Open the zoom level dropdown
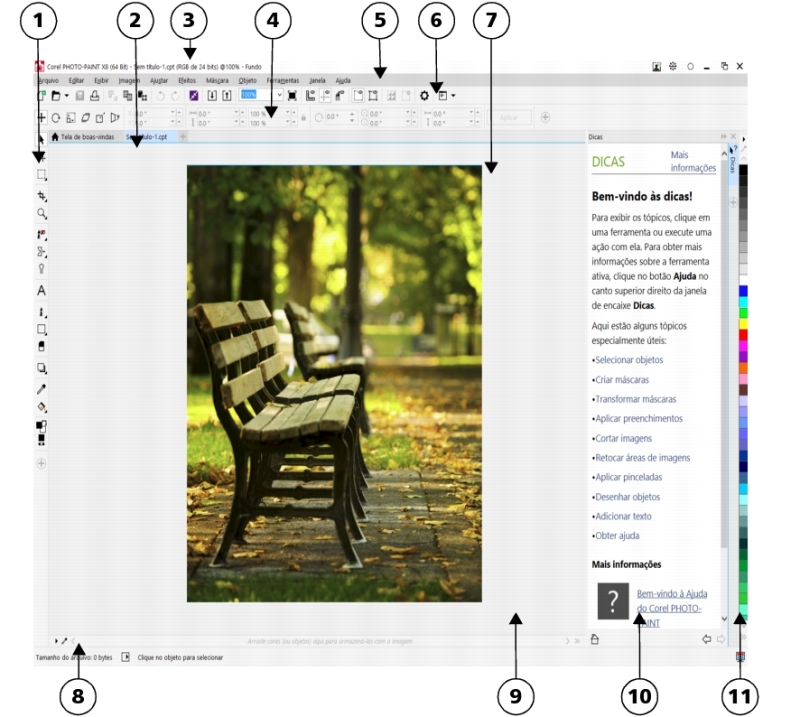 tap(279, 96)
